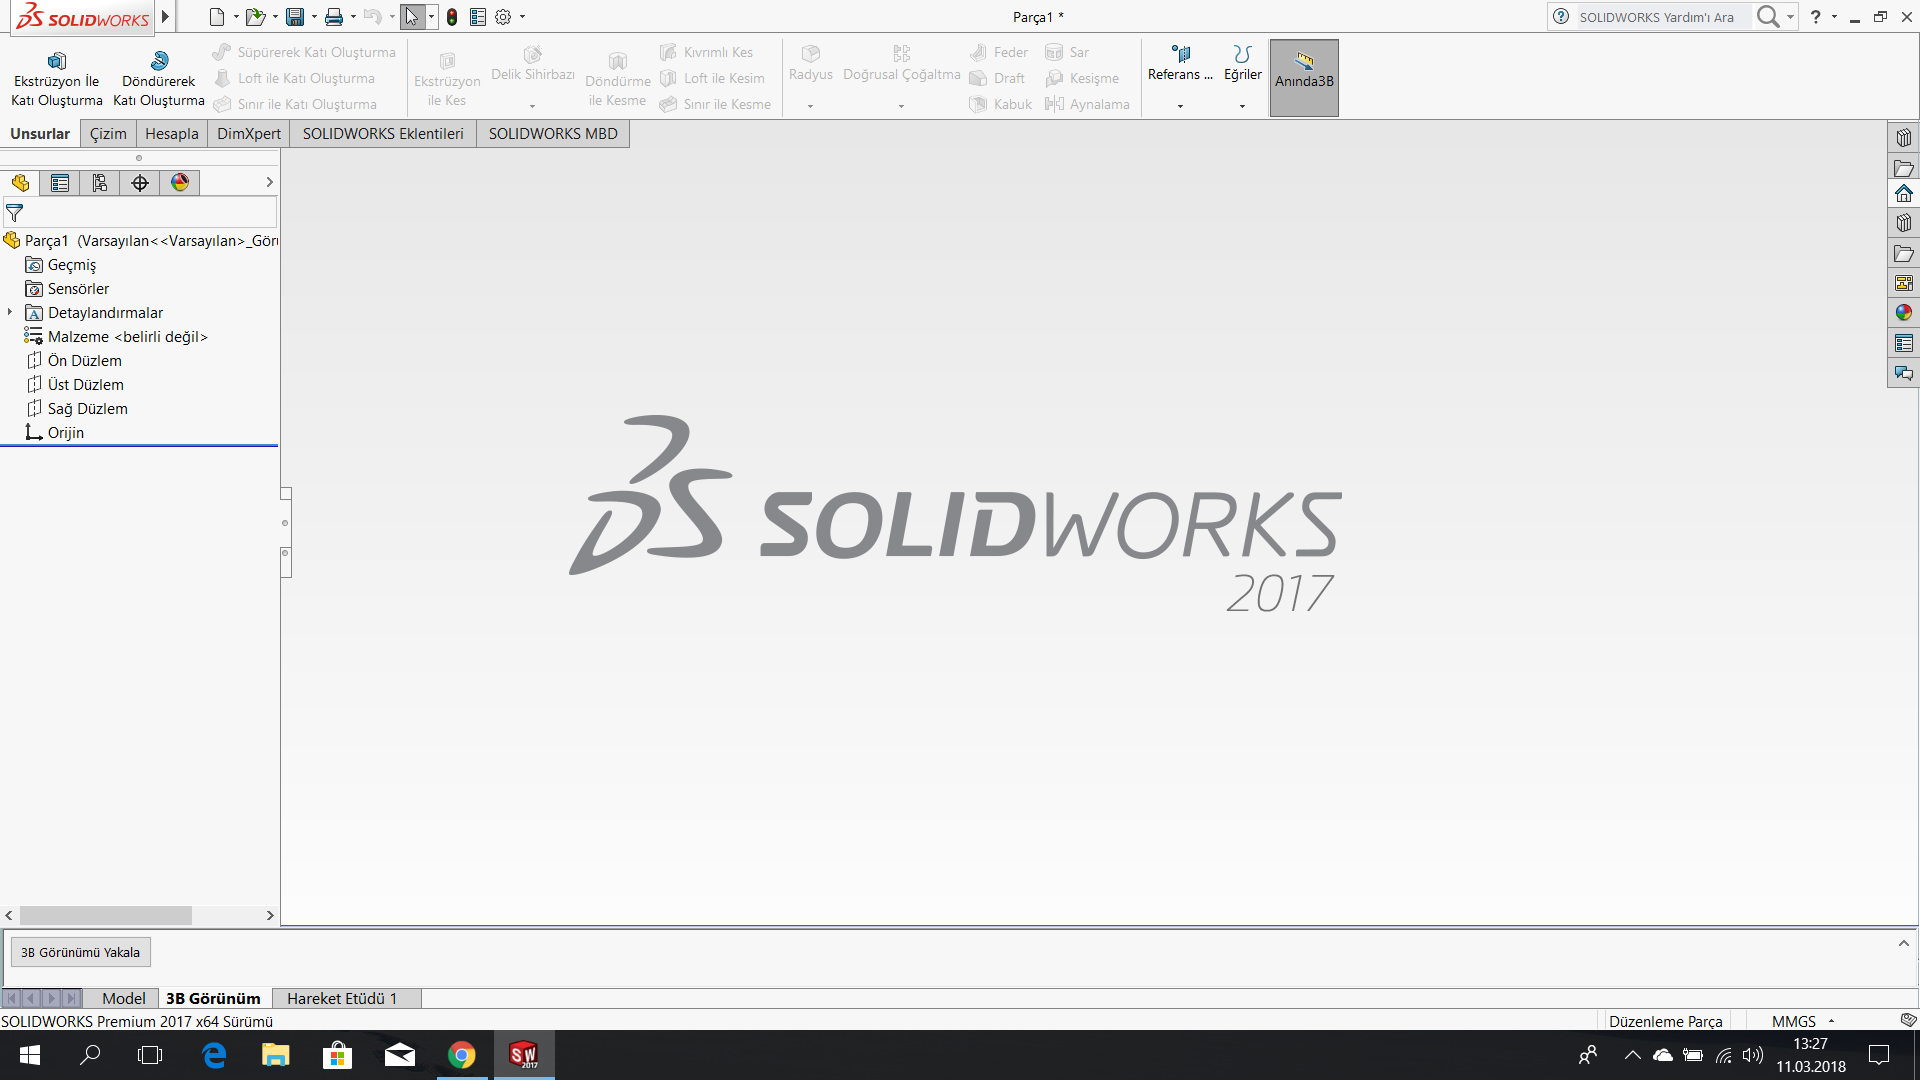The image size is (1920, 1080).
Task: Switch to DimXpert tab
Action: point(249,134)
